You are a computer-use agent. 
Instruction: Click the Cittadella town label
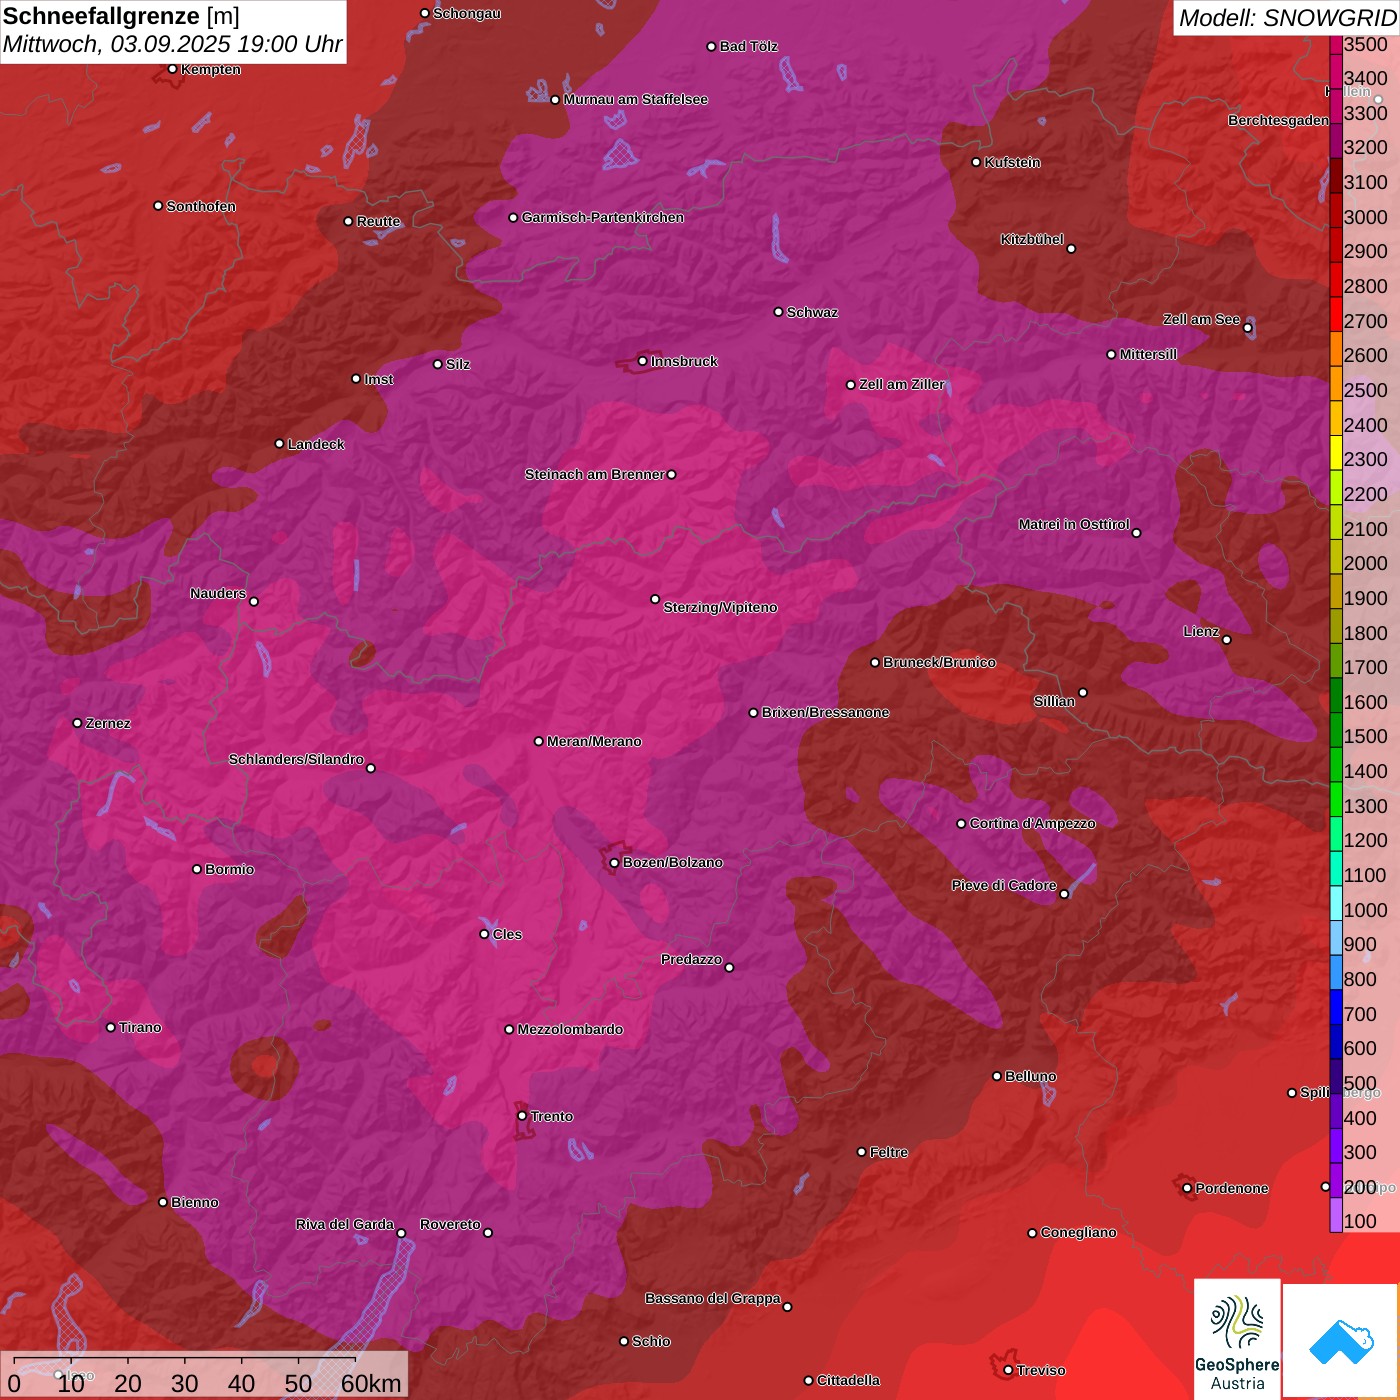point(848,1380)
